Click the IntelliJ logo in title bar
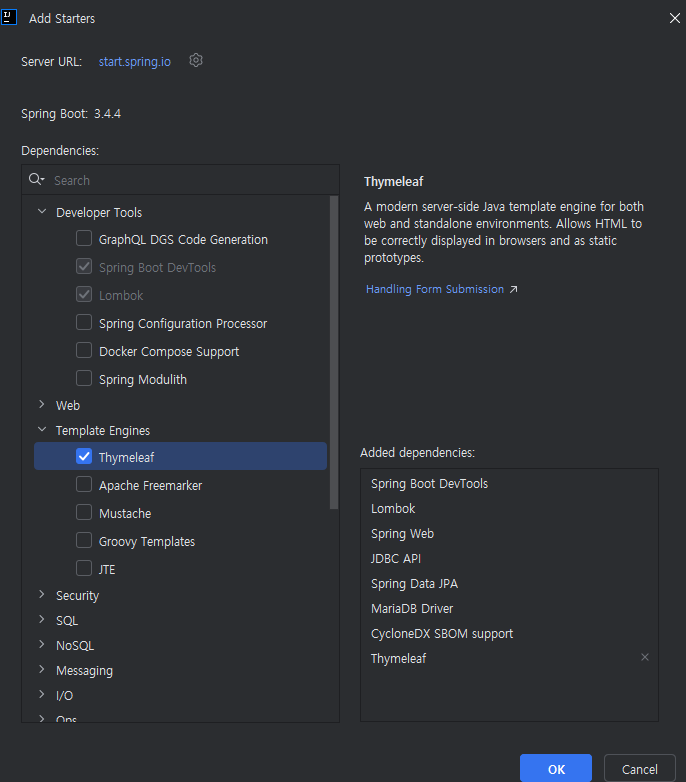686x782 pixels. (9, 17)
